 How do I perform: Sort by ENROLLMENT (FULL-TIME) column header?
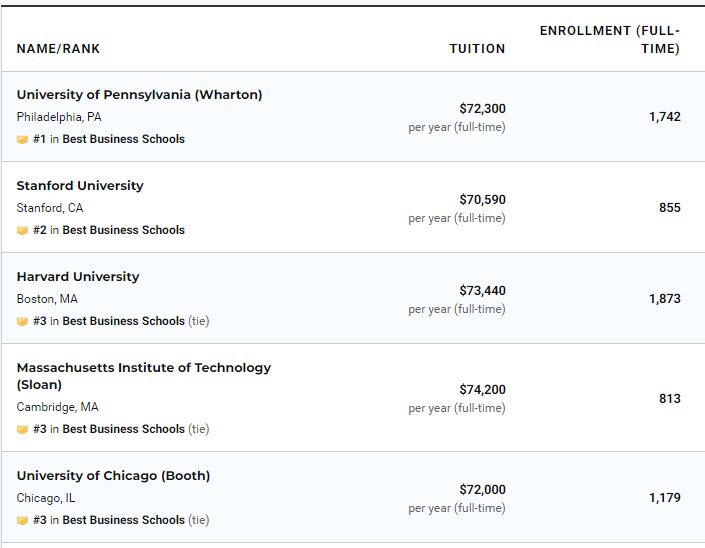pos(609,40)
